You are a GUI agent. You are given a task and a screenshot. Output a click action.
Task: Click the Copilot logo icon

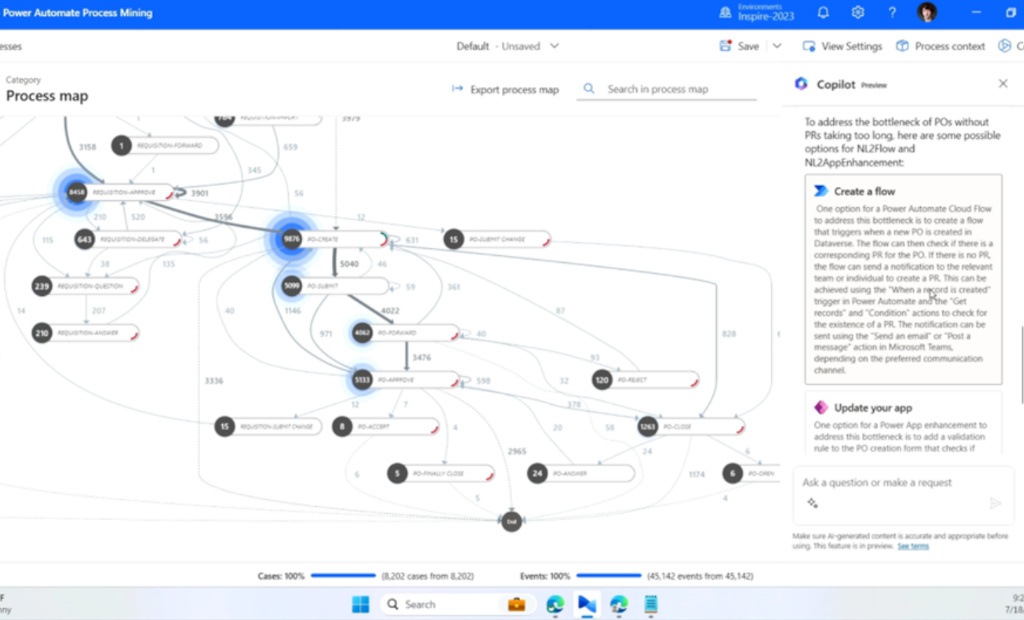point(801,84)
